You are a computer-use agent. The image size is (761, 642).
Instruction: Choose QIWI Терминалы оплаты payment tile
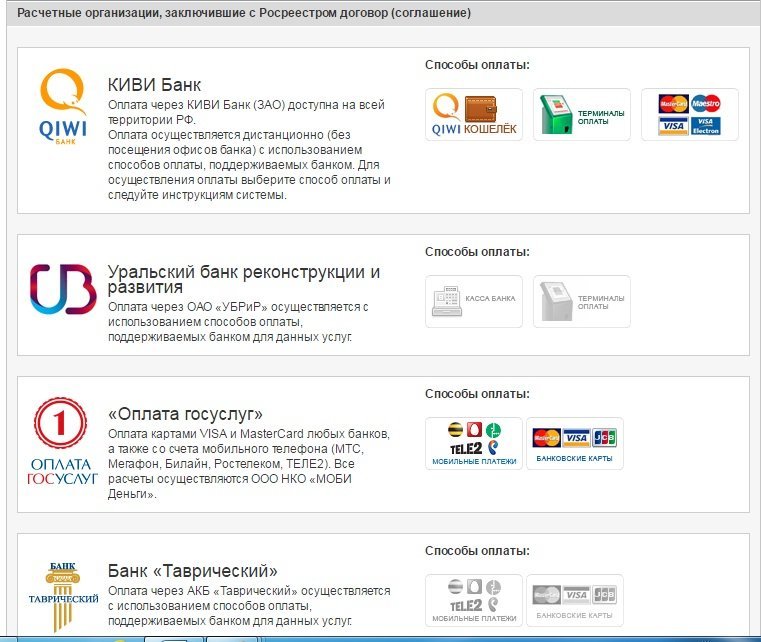pos(581,115)
